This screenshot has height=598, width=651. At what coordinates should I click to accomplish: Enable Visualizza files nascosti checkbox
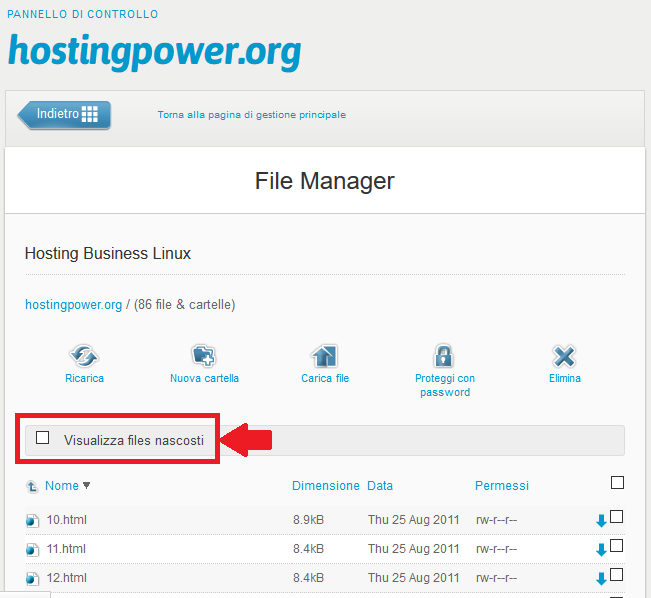coord(43,438)
